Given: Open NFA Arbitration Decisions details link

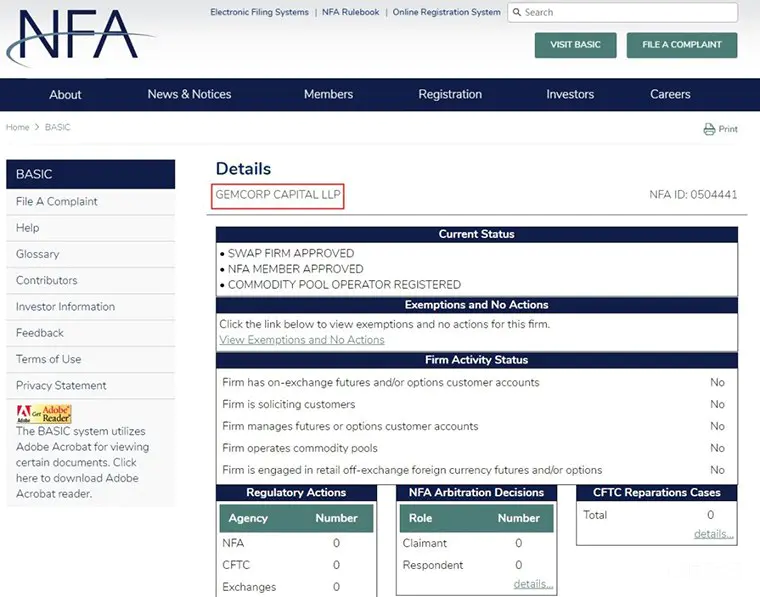Looking at the screenshot, I should click(533, 584).
